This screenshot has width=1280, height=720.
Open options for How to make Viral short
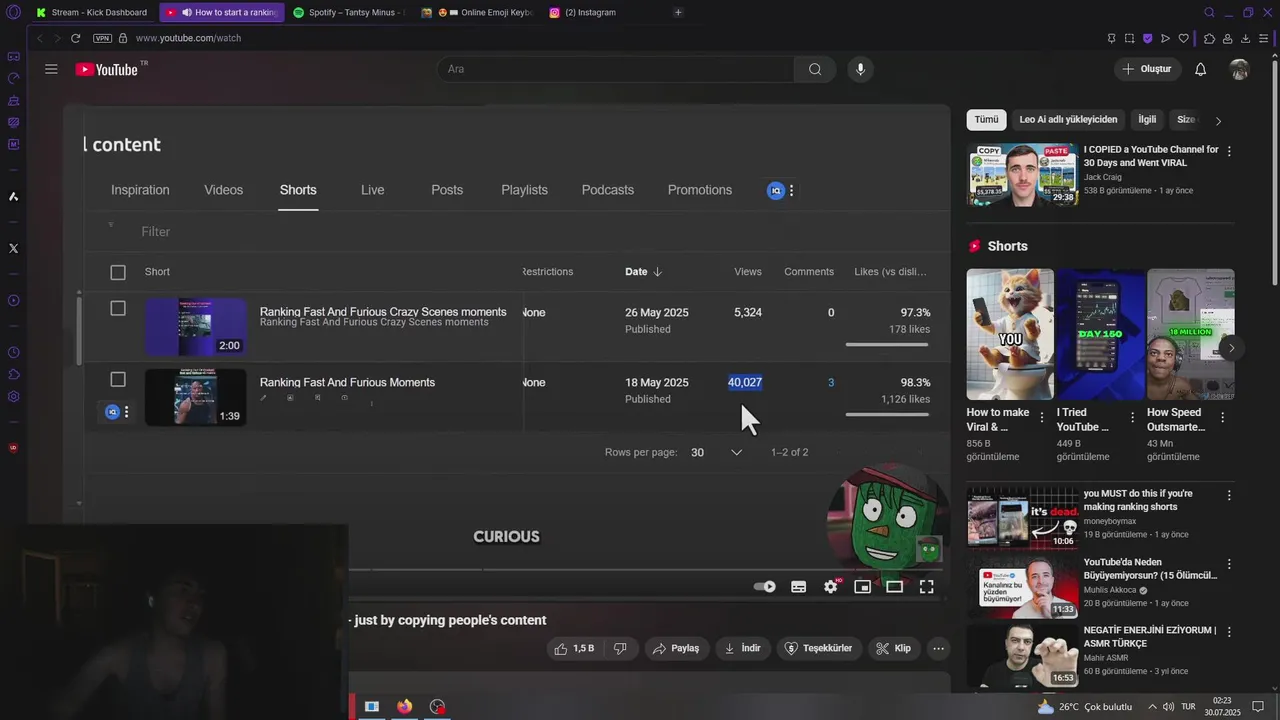[1042, 418]
